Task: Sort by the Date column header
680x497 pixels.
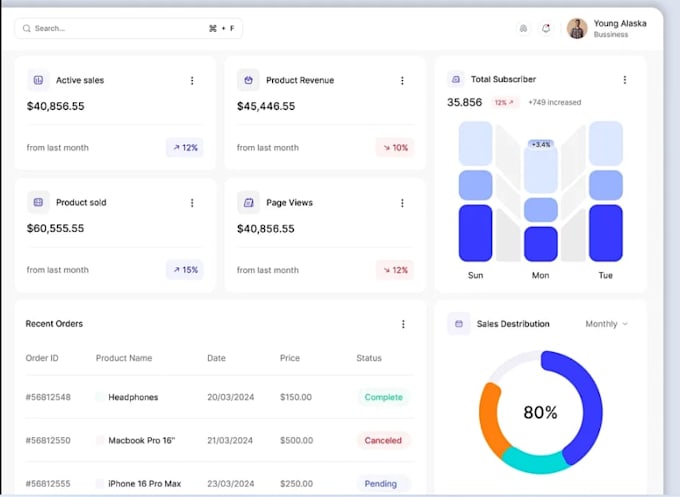Action: [x=216, y=358]
